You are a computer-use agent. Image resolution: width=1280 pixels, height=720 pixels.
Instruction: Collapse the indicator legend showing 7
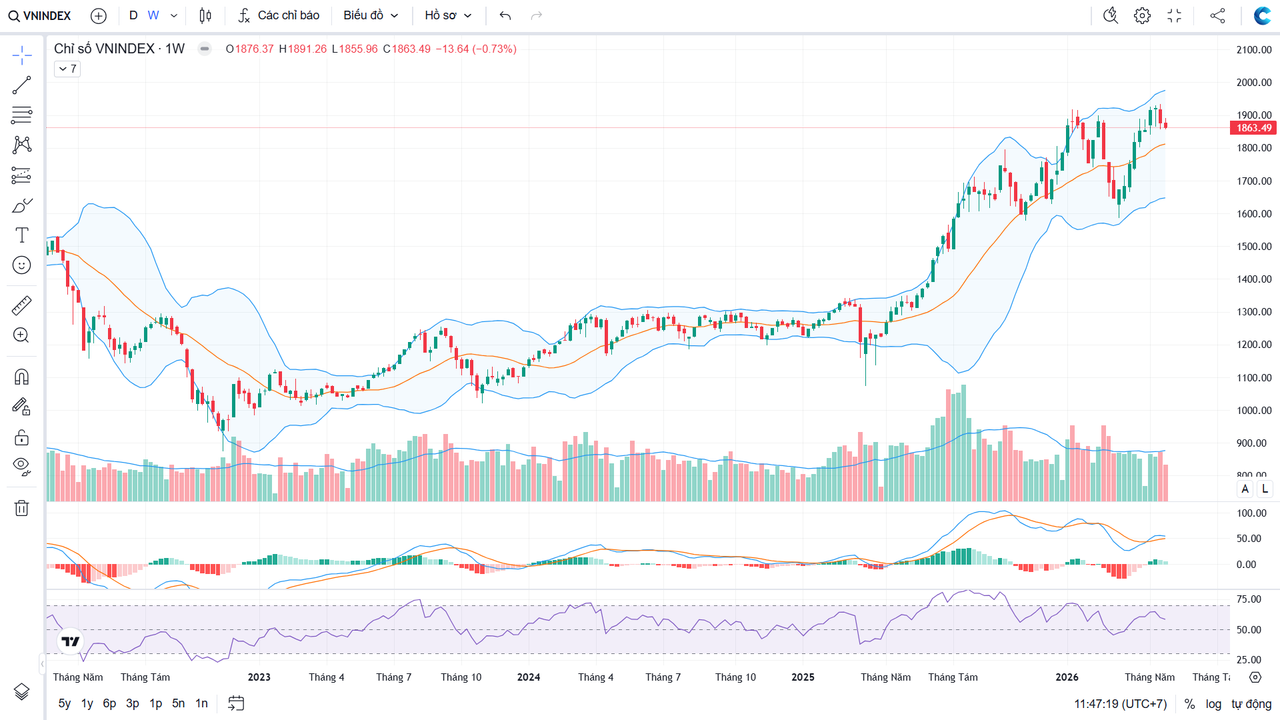tap(67, 68)
